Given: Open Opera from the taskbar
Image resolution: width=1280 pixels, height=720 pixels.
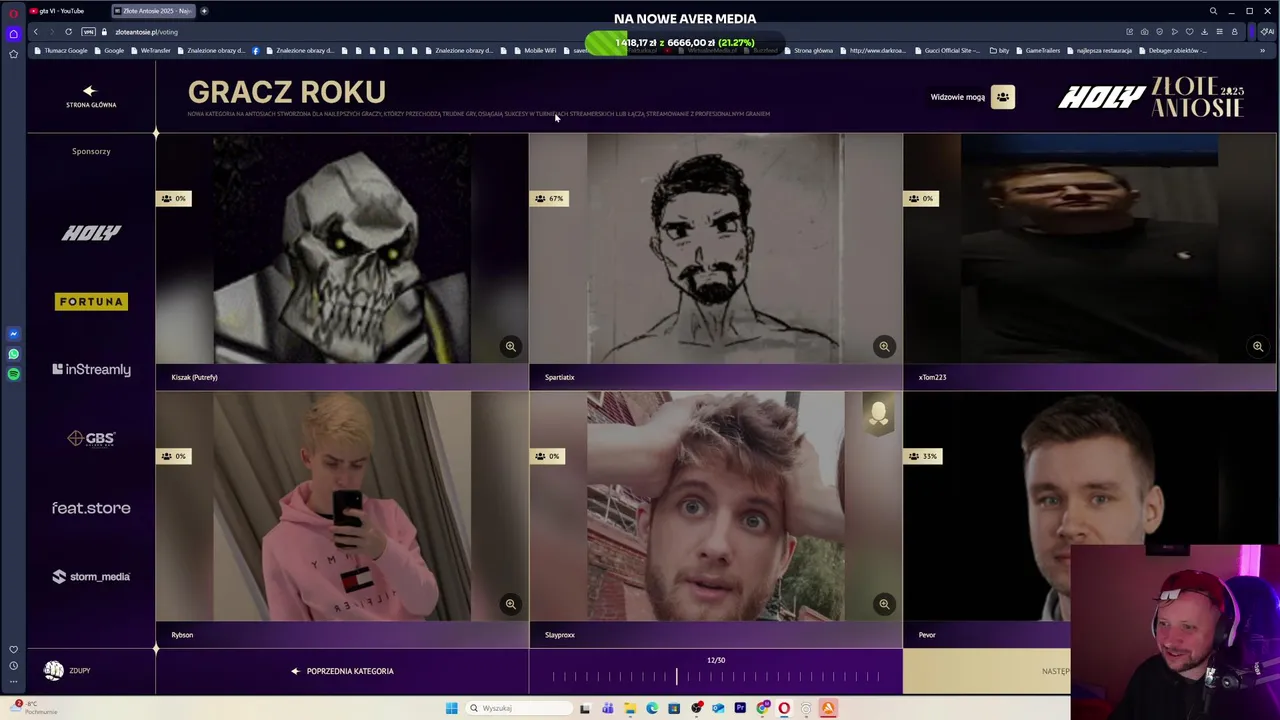Looking at the screenshot, I should pos(784,708).
